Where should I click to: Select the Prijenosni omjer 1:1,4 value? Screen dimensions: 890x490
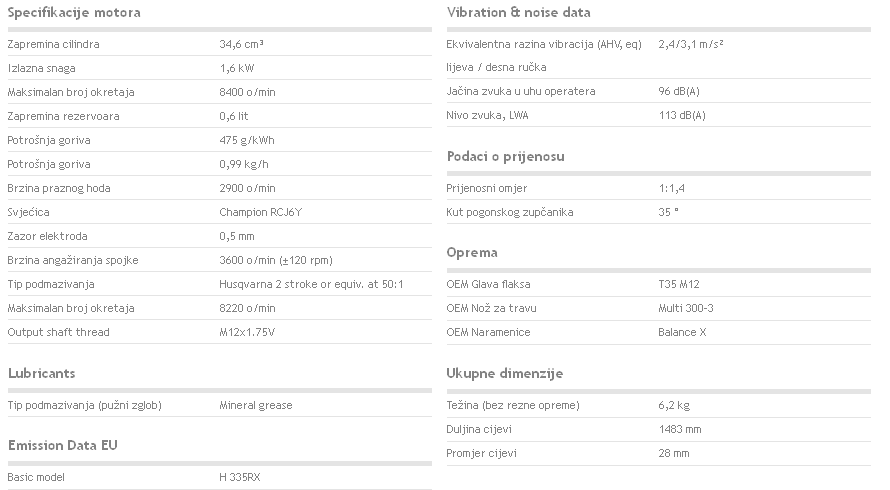671,189
